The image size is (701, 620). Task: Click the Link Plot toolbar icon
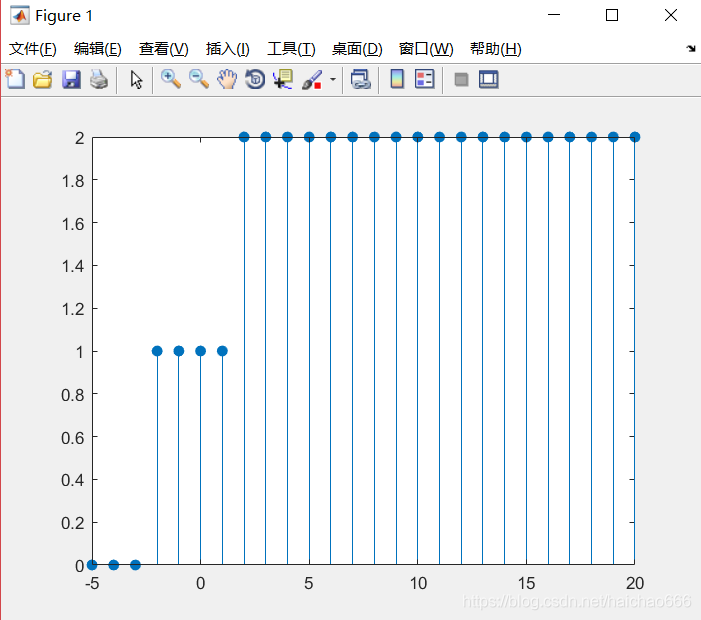(x=360, y=80)
